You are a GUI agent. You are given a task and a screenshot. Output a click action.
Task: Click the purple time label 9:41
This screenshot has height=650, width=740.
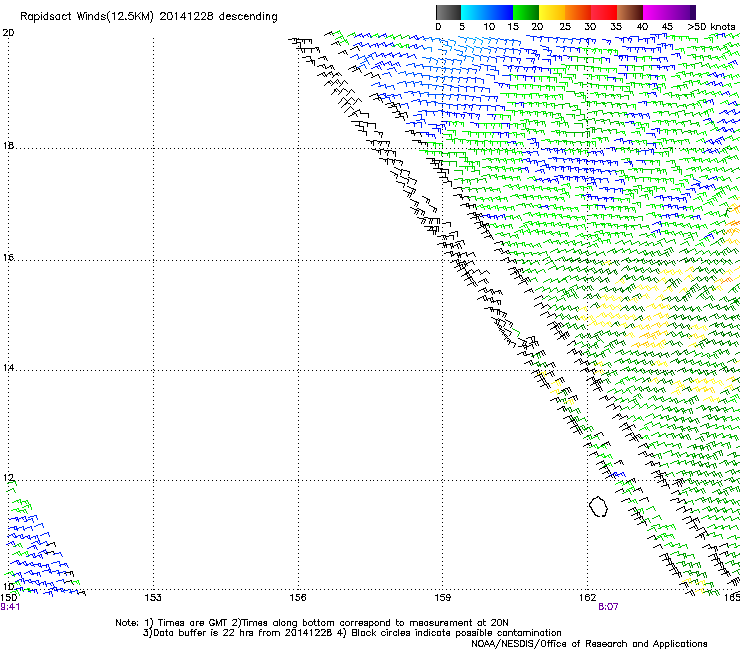[x=10, y=607]
